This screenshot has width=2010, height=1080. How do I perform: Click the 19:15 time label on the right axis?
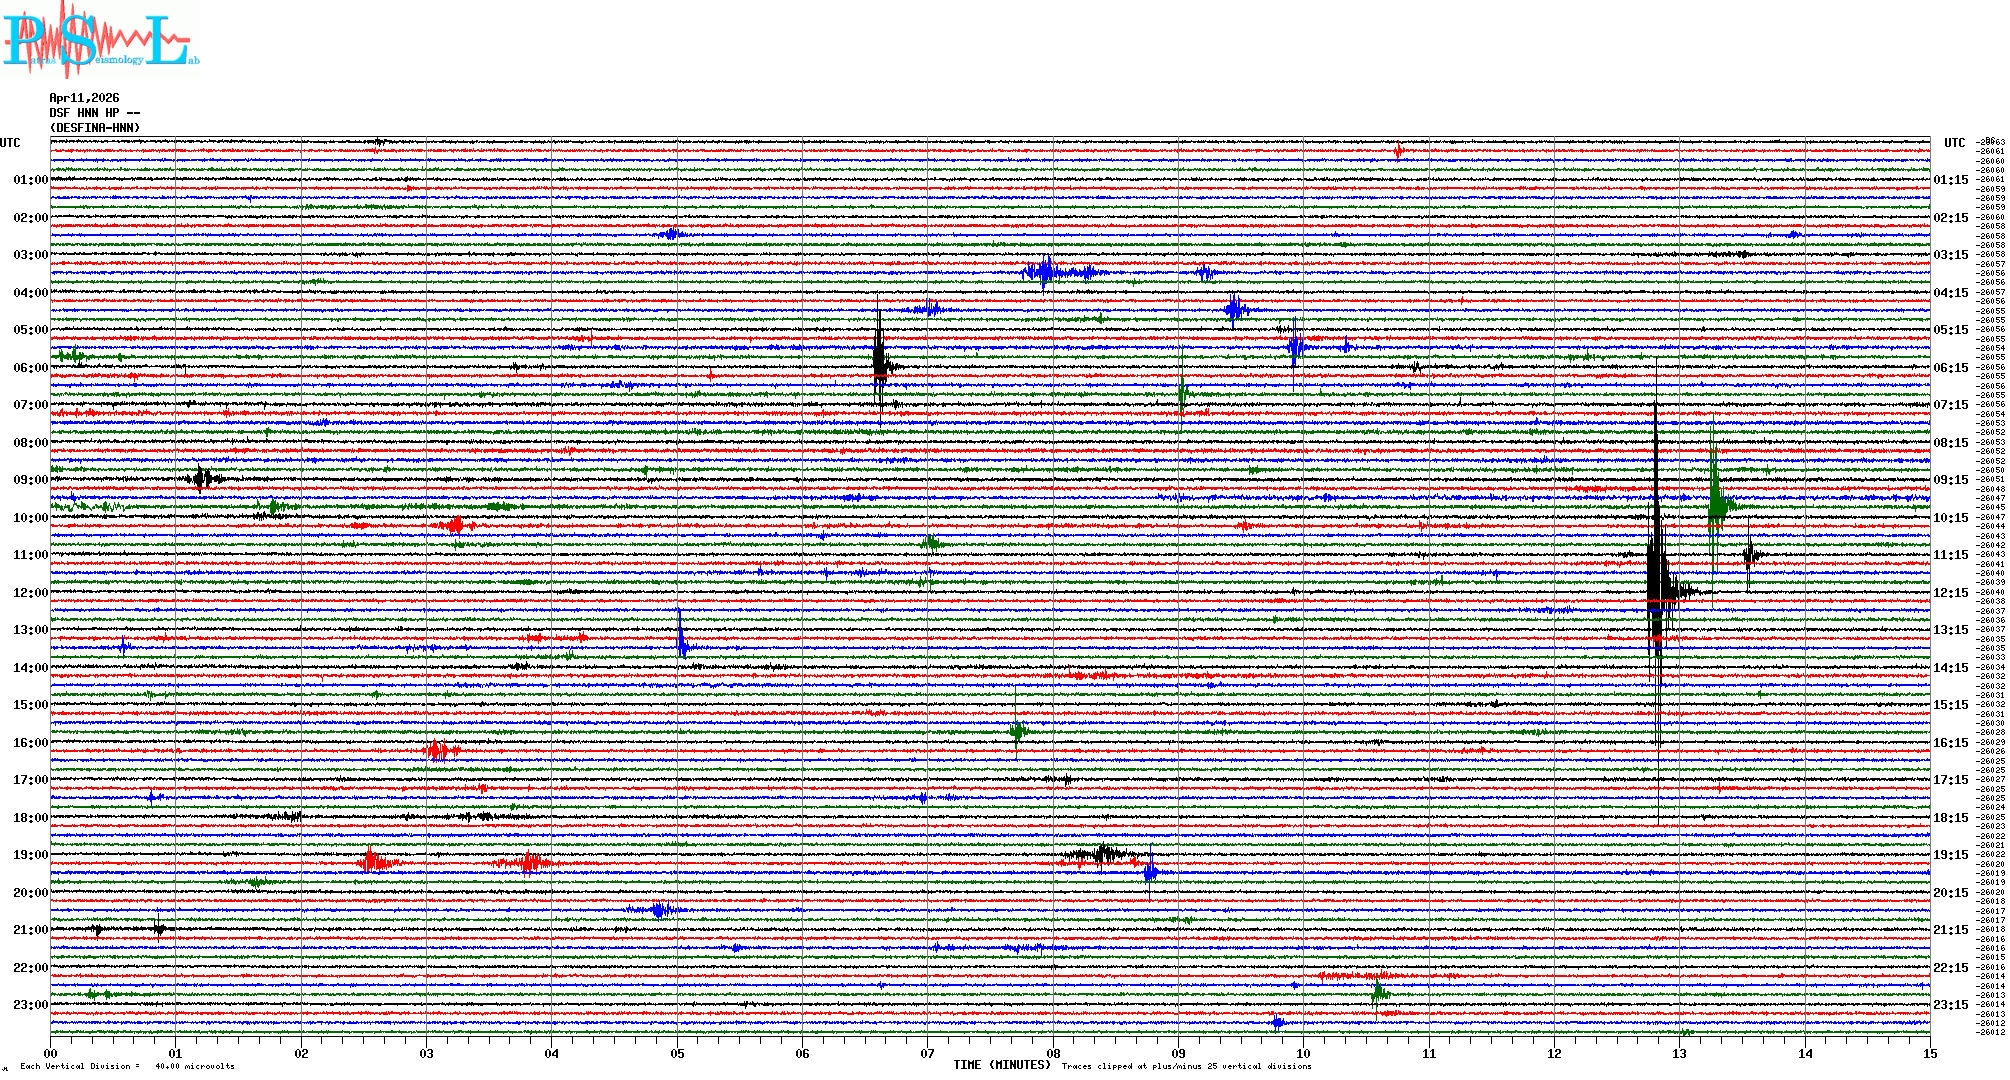[x=1950, y=855]
